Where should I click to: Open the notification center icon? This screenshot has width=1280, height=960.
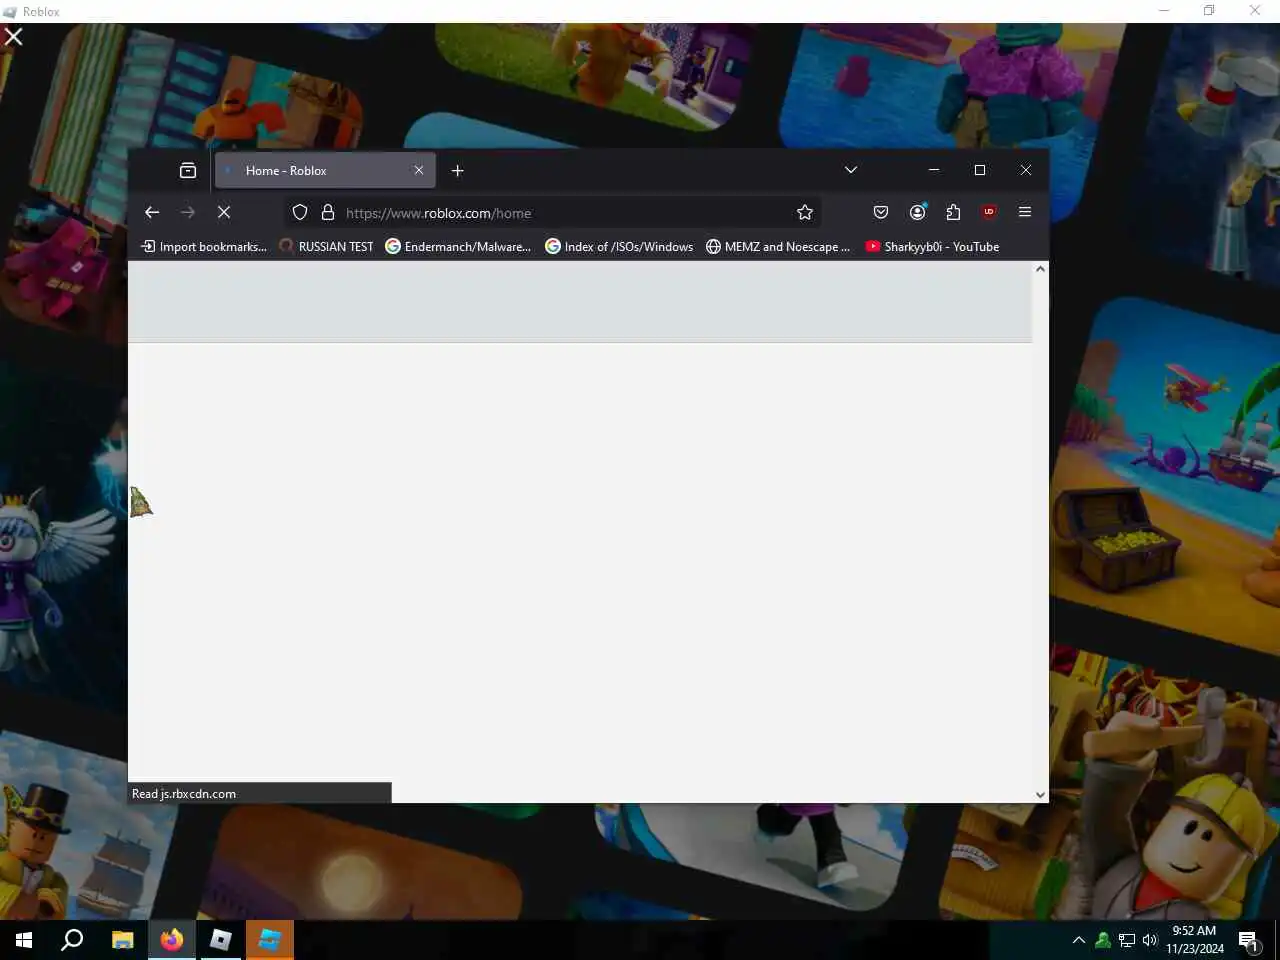(x=1248, y=940)
